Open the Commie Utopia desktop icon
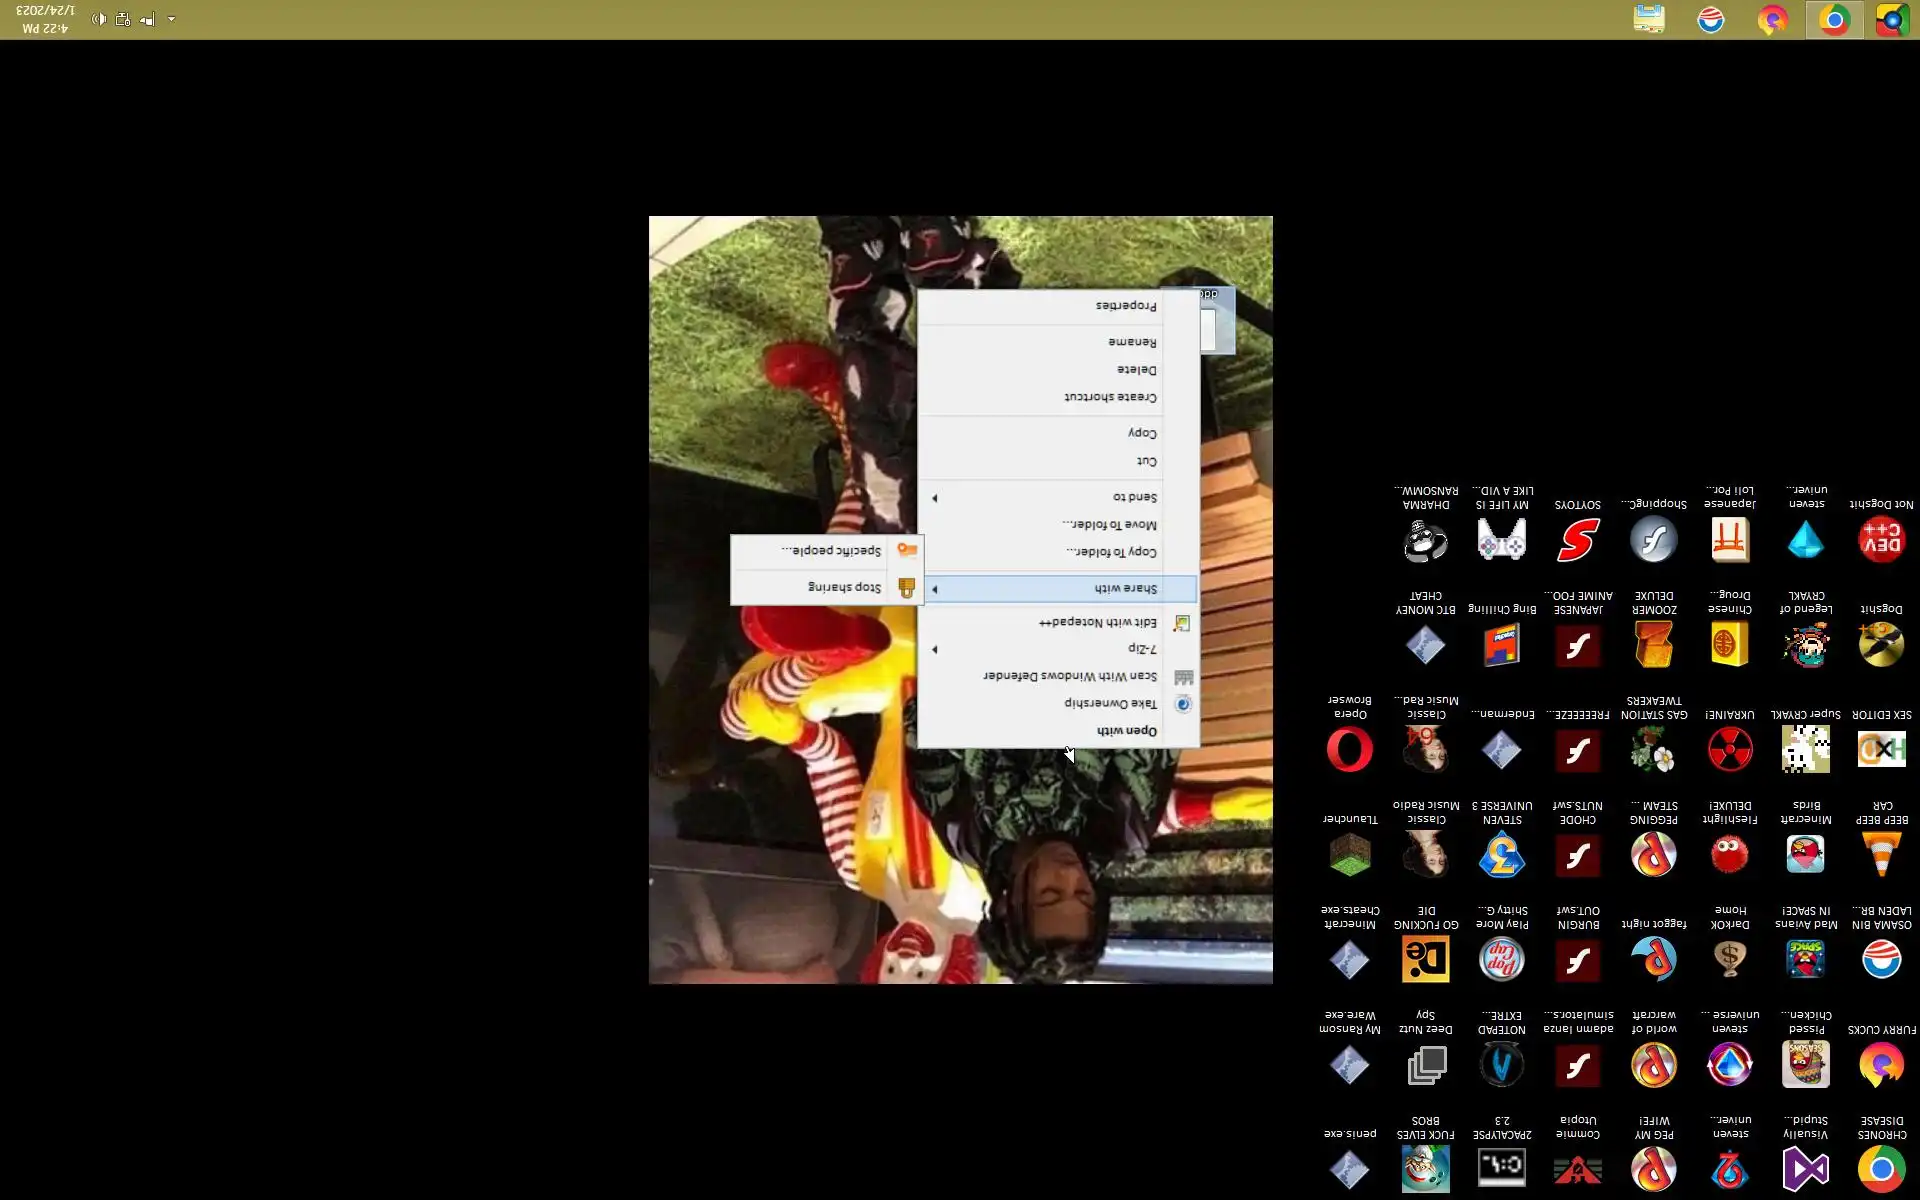The width and height of the screenshot is (1920, 1200). 1577,1168
